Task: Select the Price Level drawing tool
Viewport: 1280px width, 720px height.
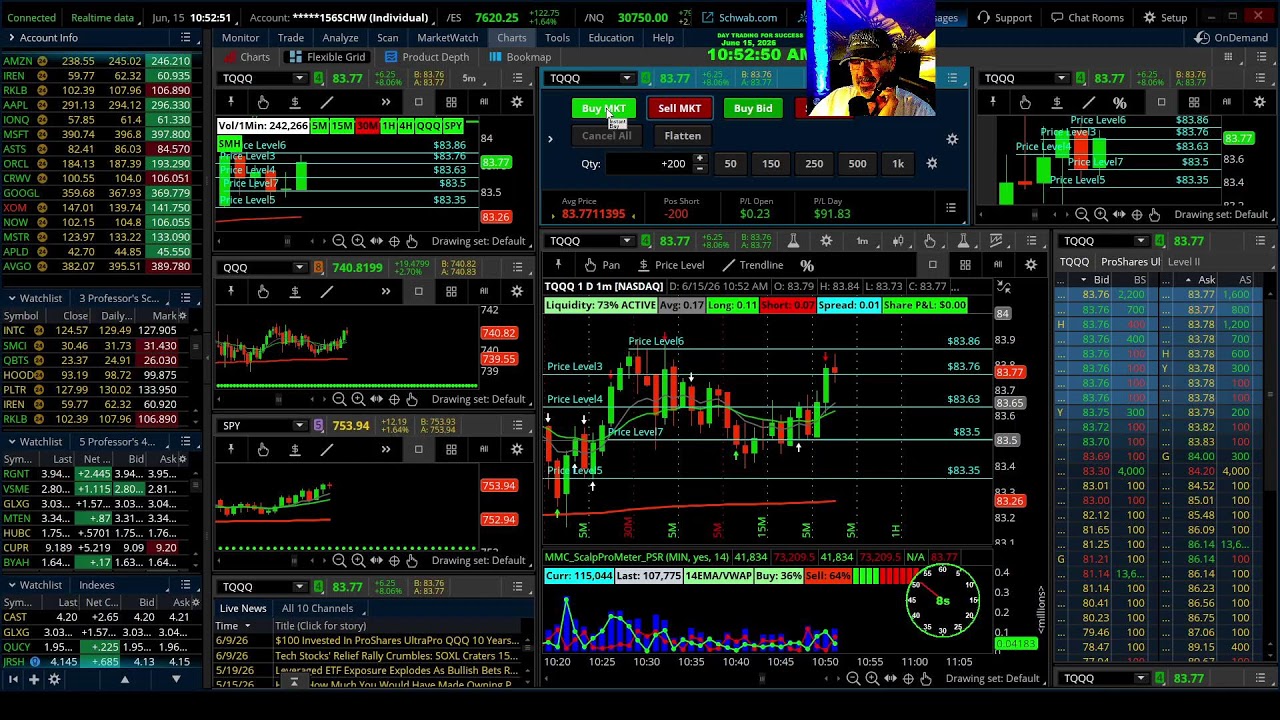Action: point(670,265)
